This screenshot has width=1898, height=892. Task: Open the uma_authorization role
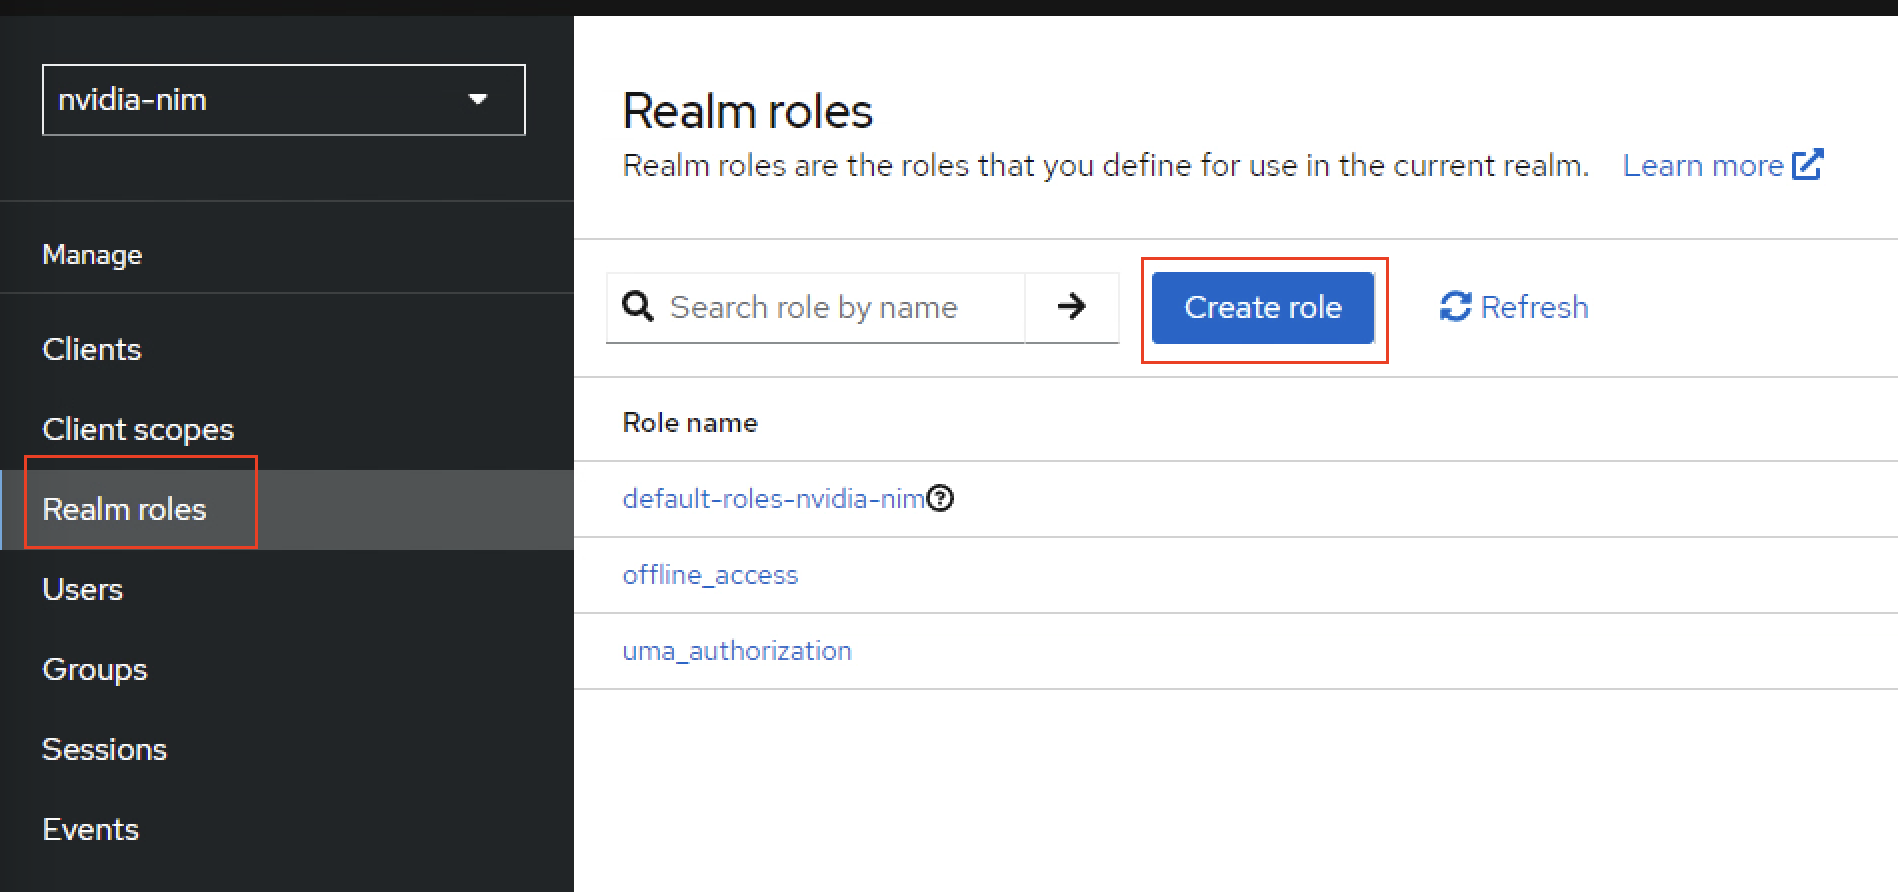point(737,650)
